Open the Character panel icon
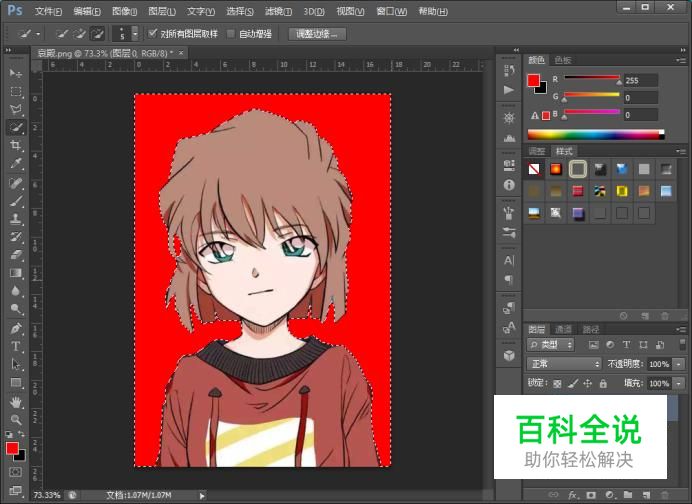The image size is (692, 504). click(509, 260)
